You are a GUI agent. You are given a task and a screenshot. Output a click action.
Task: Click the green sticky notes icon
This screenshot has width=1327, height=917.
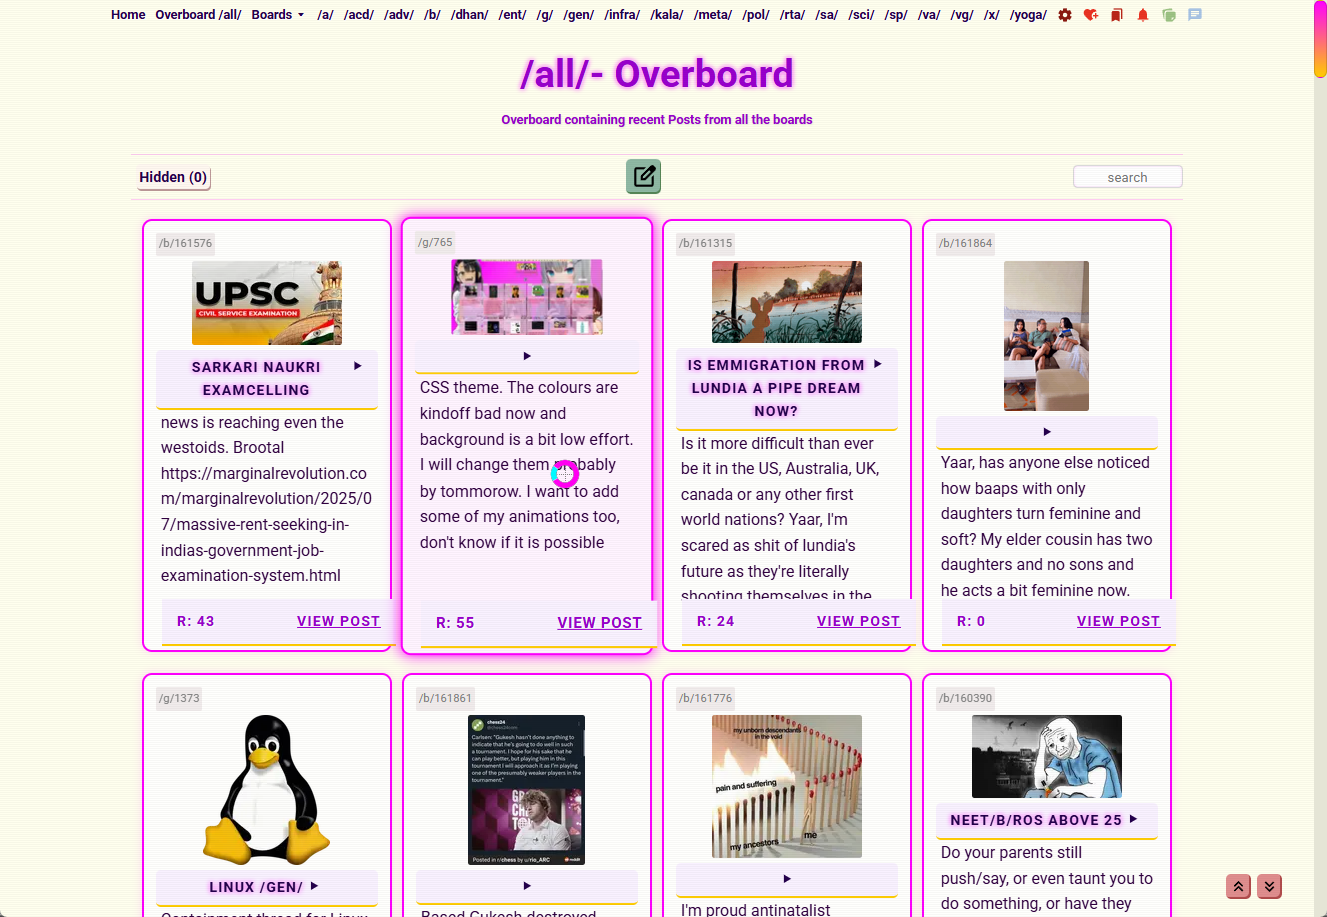coord(1169,15)
